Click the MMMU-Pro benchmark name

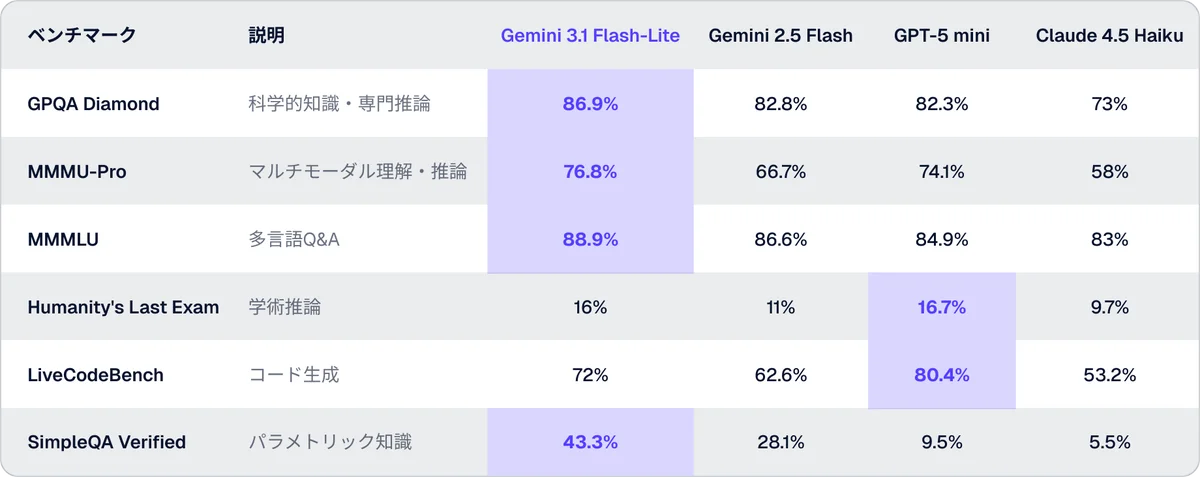77,172
